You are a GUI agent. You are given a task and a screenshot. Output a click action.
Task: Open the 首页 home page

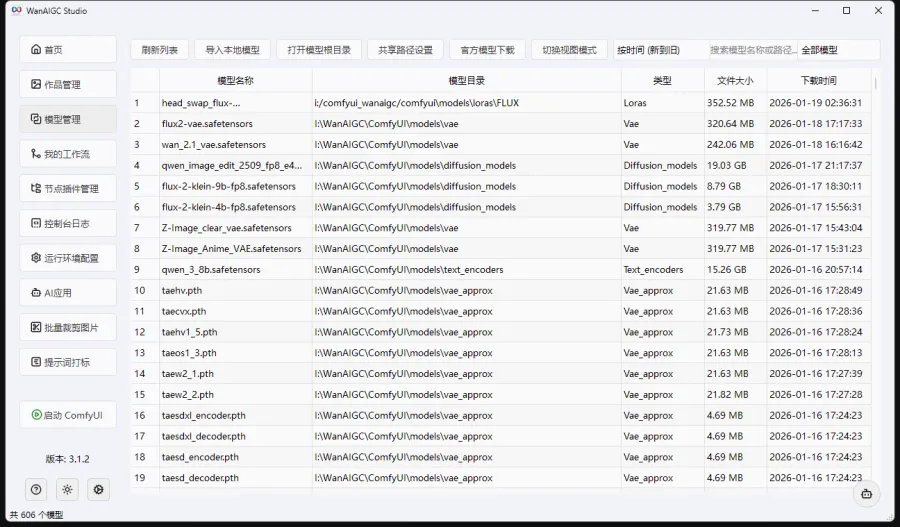[68, 49]
